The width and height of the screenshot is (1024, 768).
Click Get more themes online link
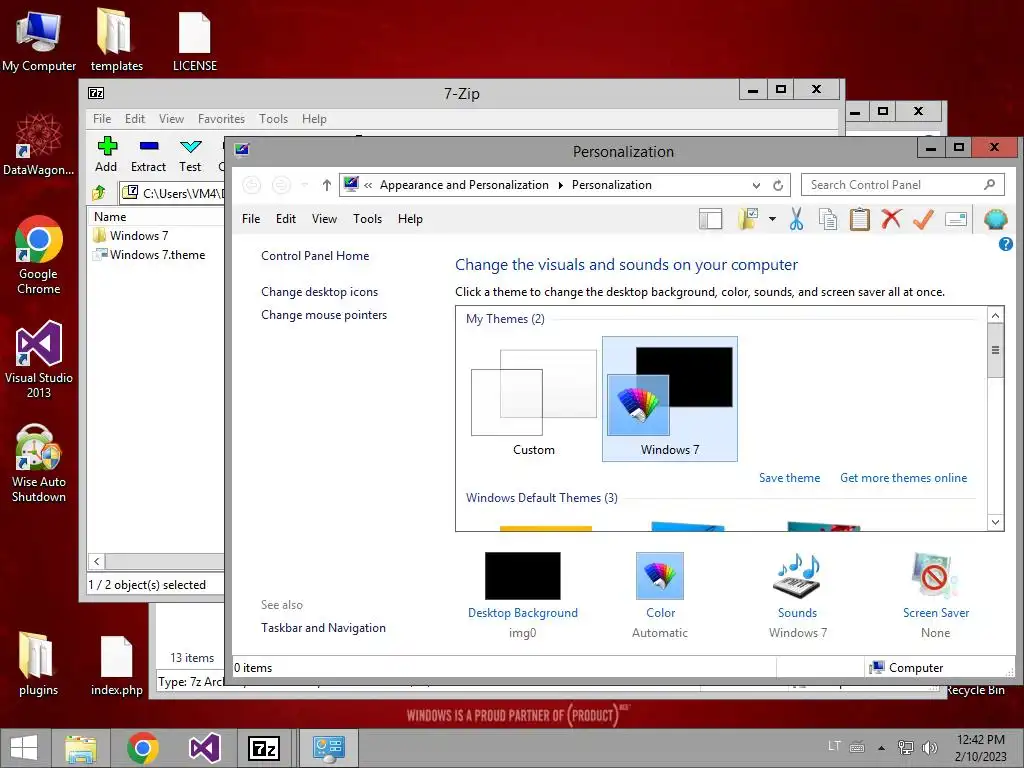pyautogui.click(x=903, y=478)
